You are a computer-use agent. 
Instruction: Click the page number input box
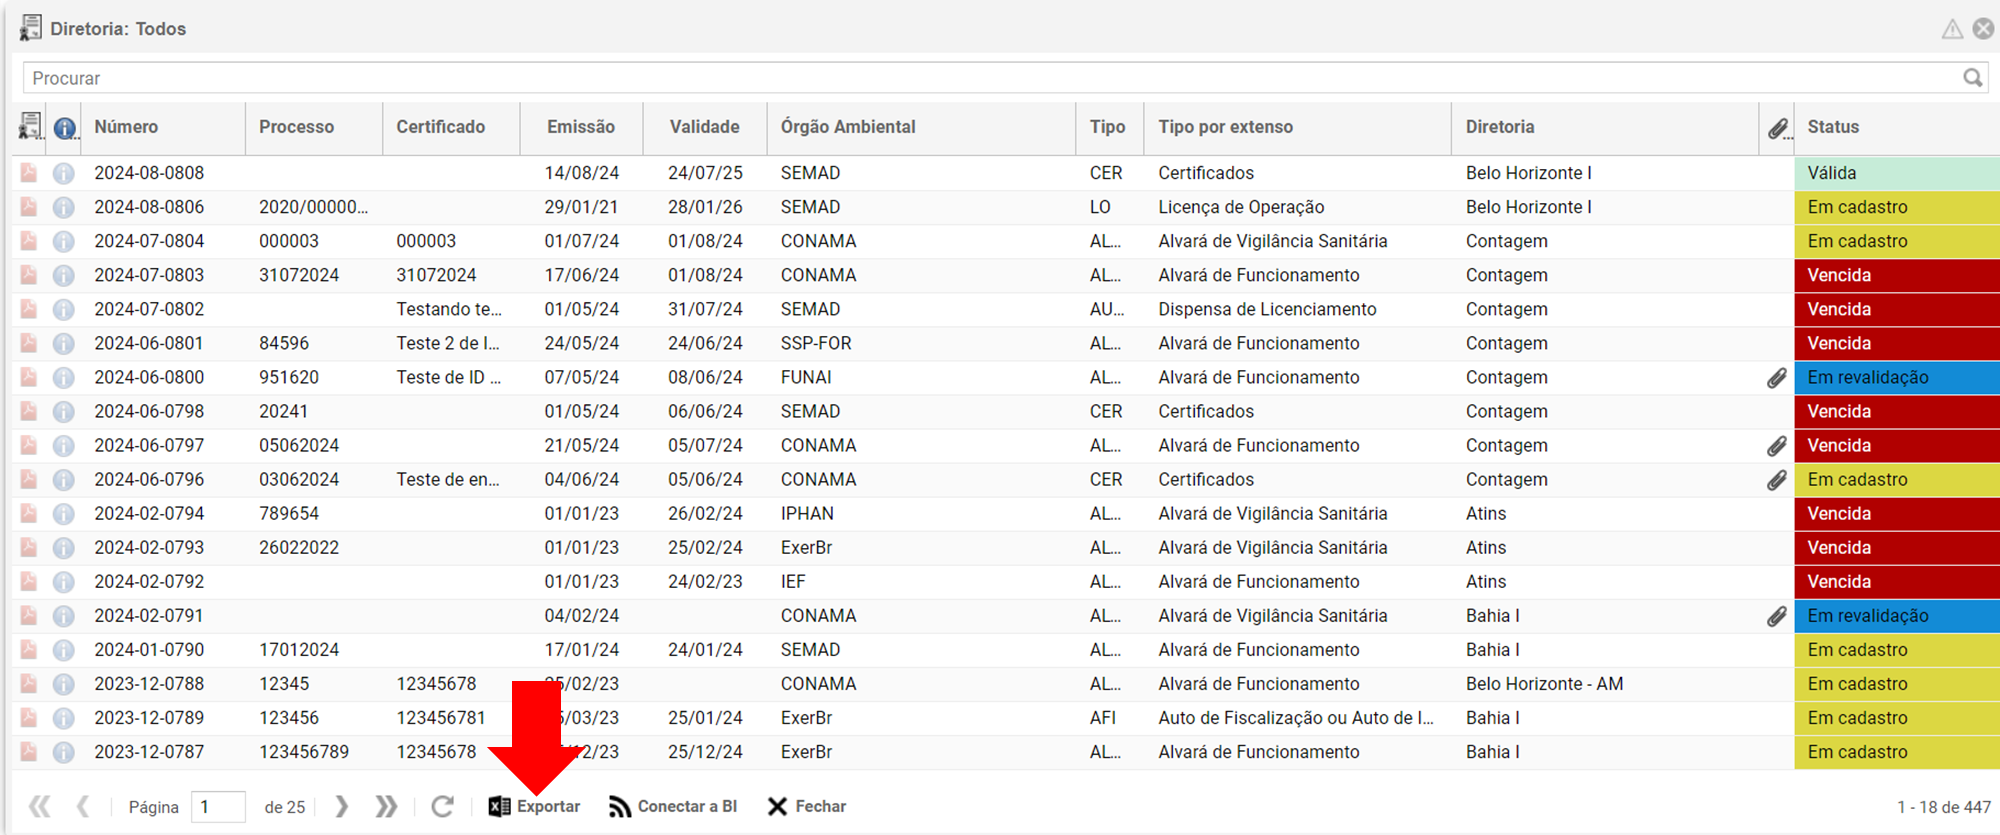pyautogui.click(x=218, y=806)
